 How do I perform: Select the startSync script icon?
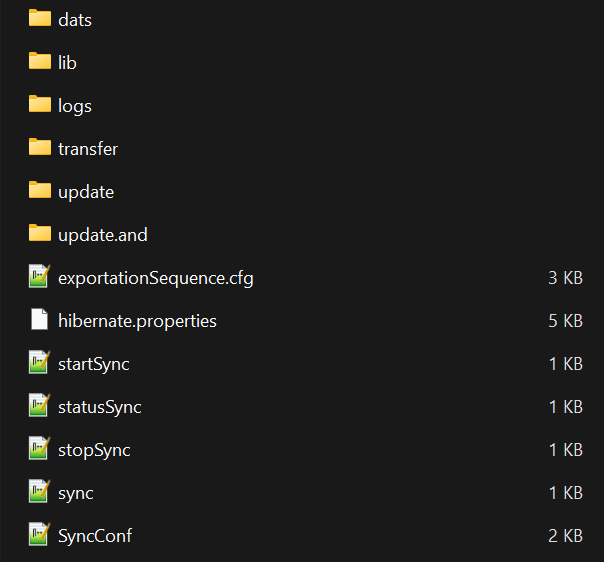(x=40, y=364)
